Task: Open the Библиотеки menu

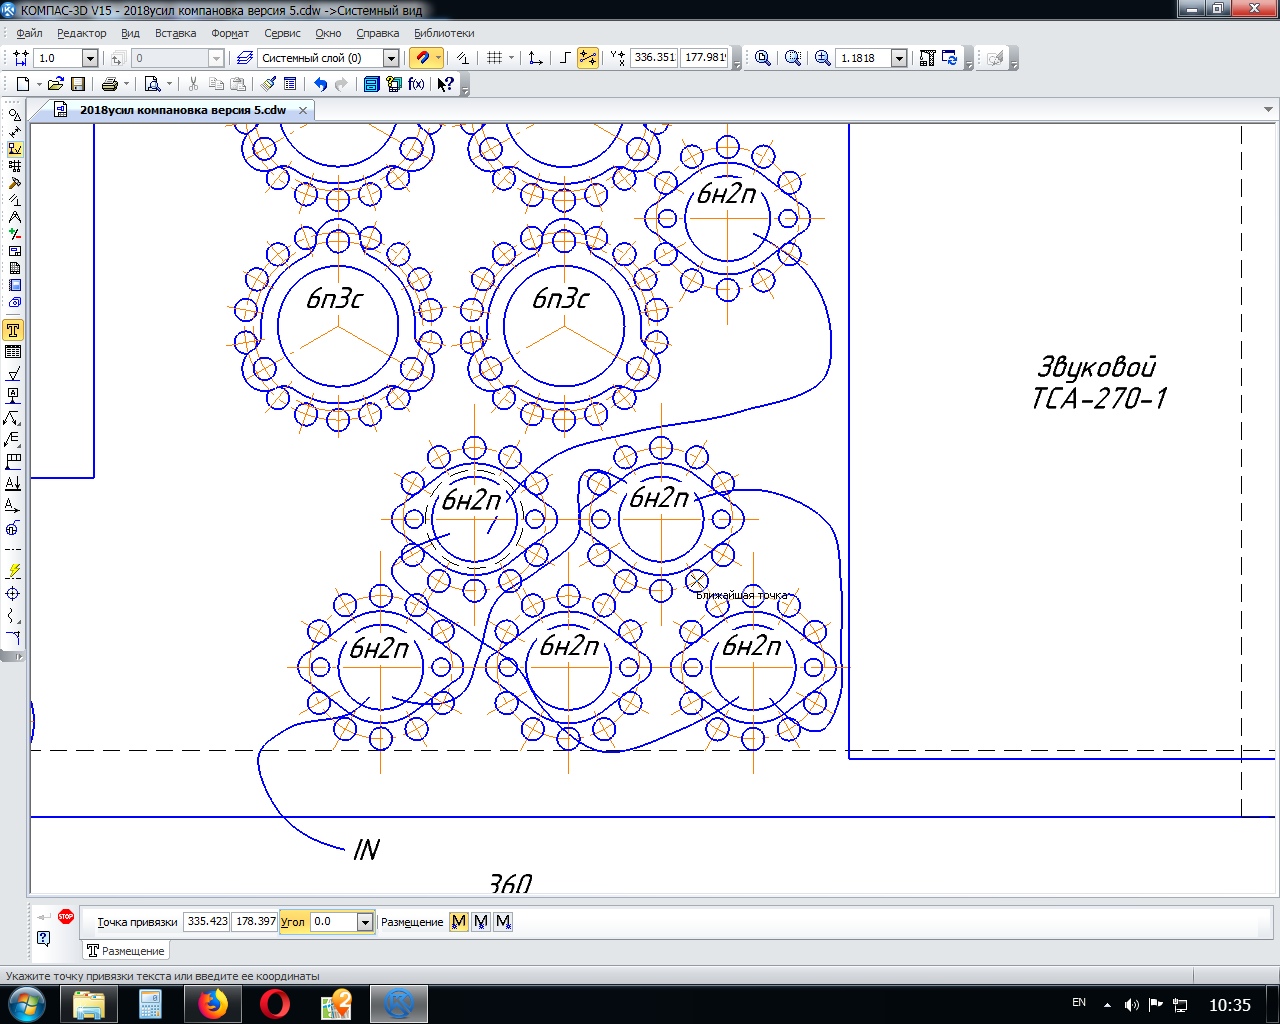Action: [444, 33]
